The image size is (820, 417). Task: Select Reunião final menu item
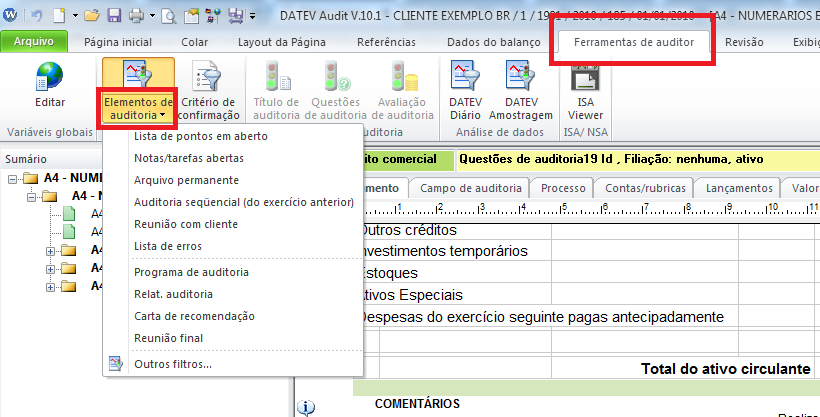click(x=233, y=338)
